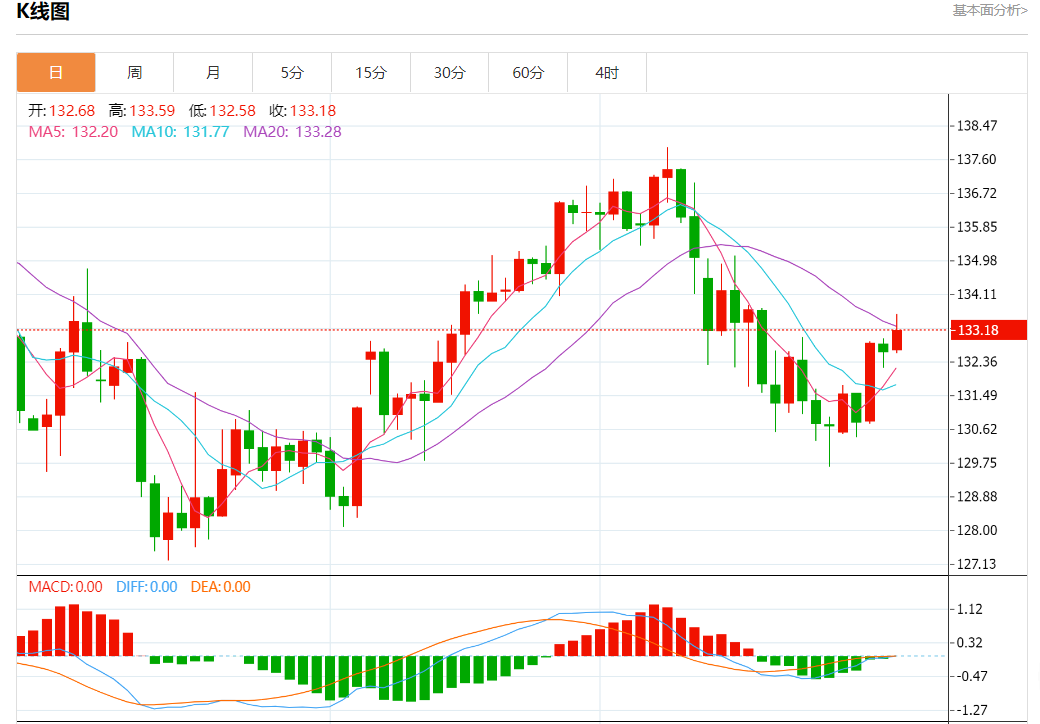Click the DEA: 0.00 indicator label
1040x724 pixels.
pos(221,587)
